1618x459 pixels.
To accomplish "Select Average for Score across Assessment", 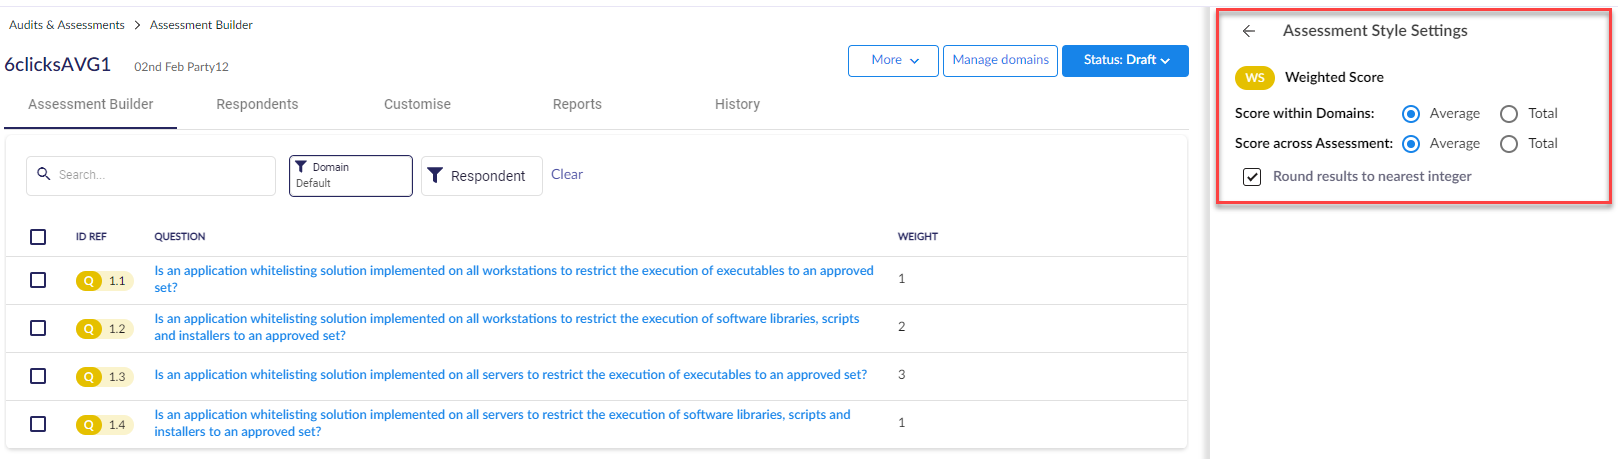I will [x=1411, y=144].
